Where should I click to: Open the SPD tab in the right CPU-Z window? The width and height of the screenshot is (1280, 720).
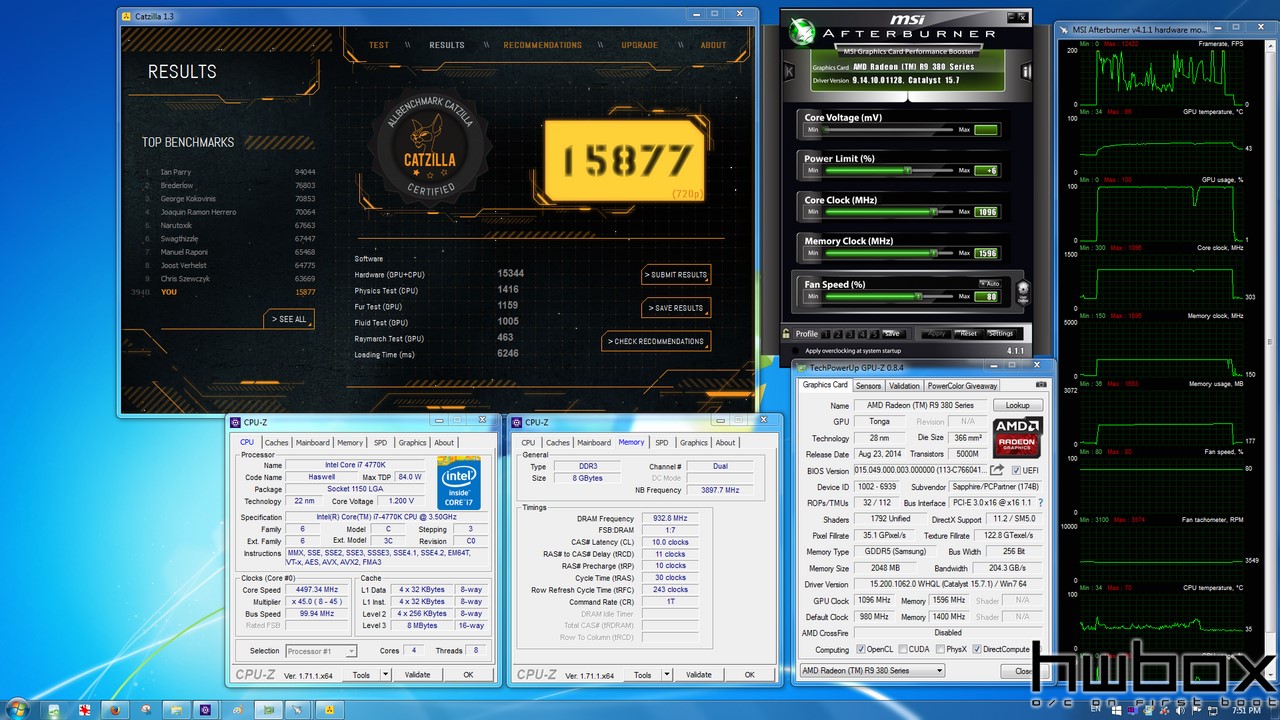coord(661,442)
